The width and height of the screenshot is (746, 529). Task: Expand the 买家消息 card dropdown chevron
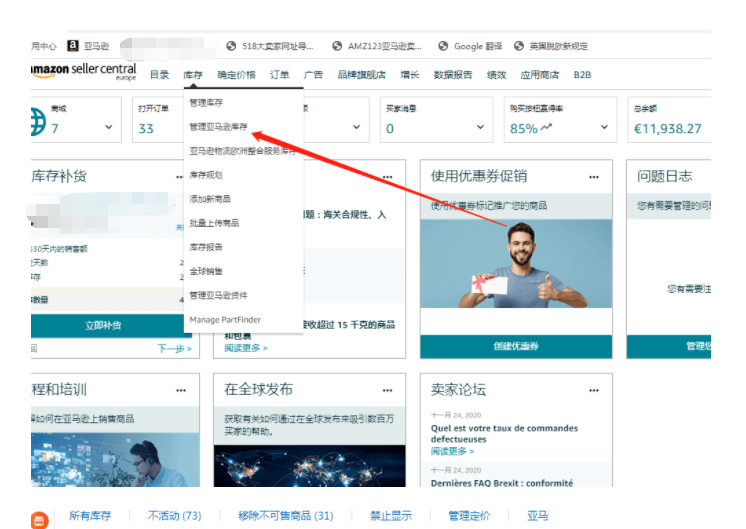click(x=481, y=127)
